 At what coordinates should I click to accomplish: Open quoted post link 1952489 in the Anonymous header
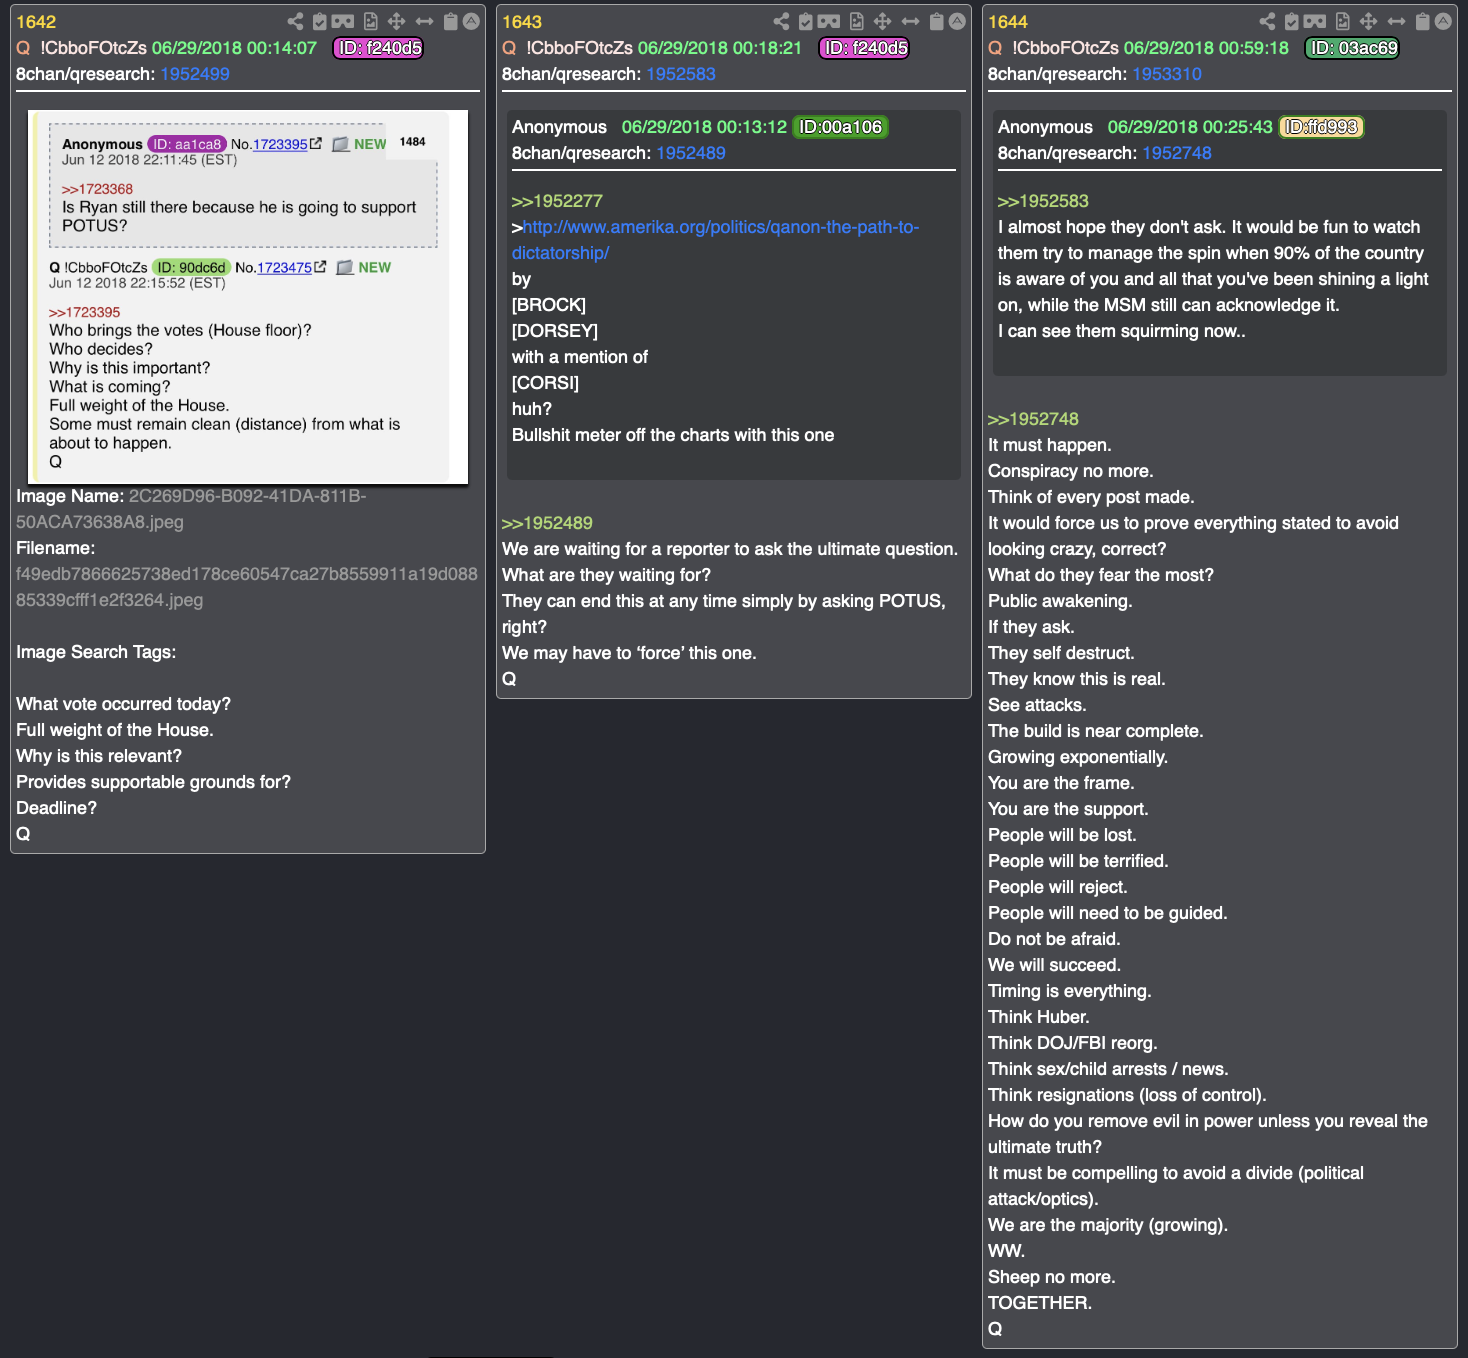pyautogui.click(x=691, y=153)
